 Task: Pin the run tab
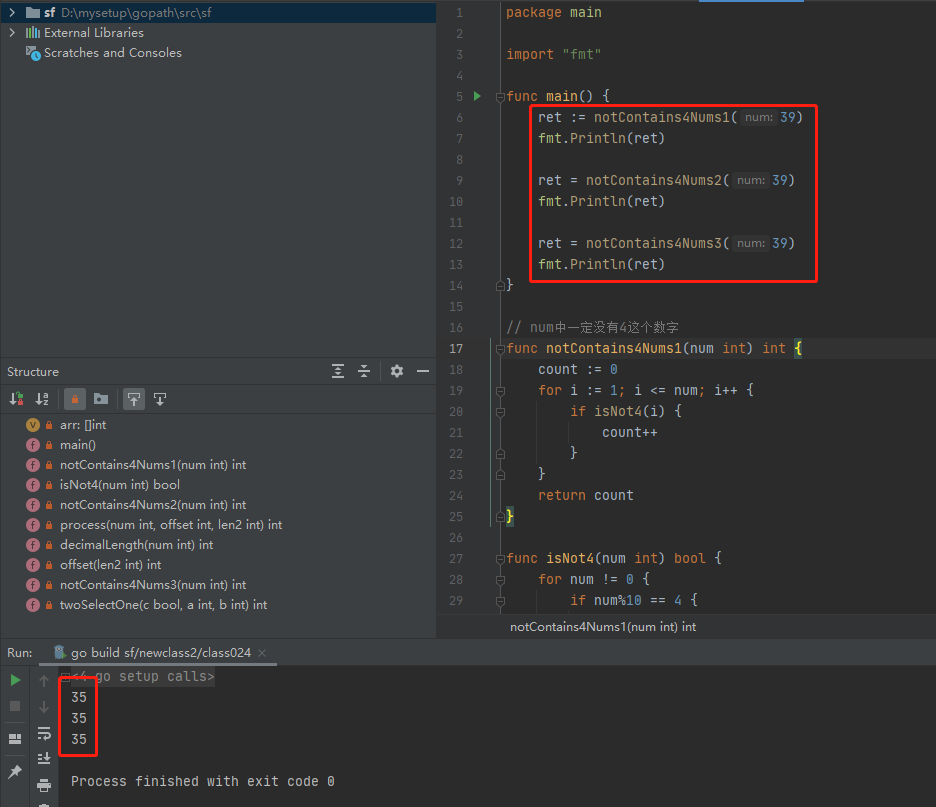click(x=16, y=771)
